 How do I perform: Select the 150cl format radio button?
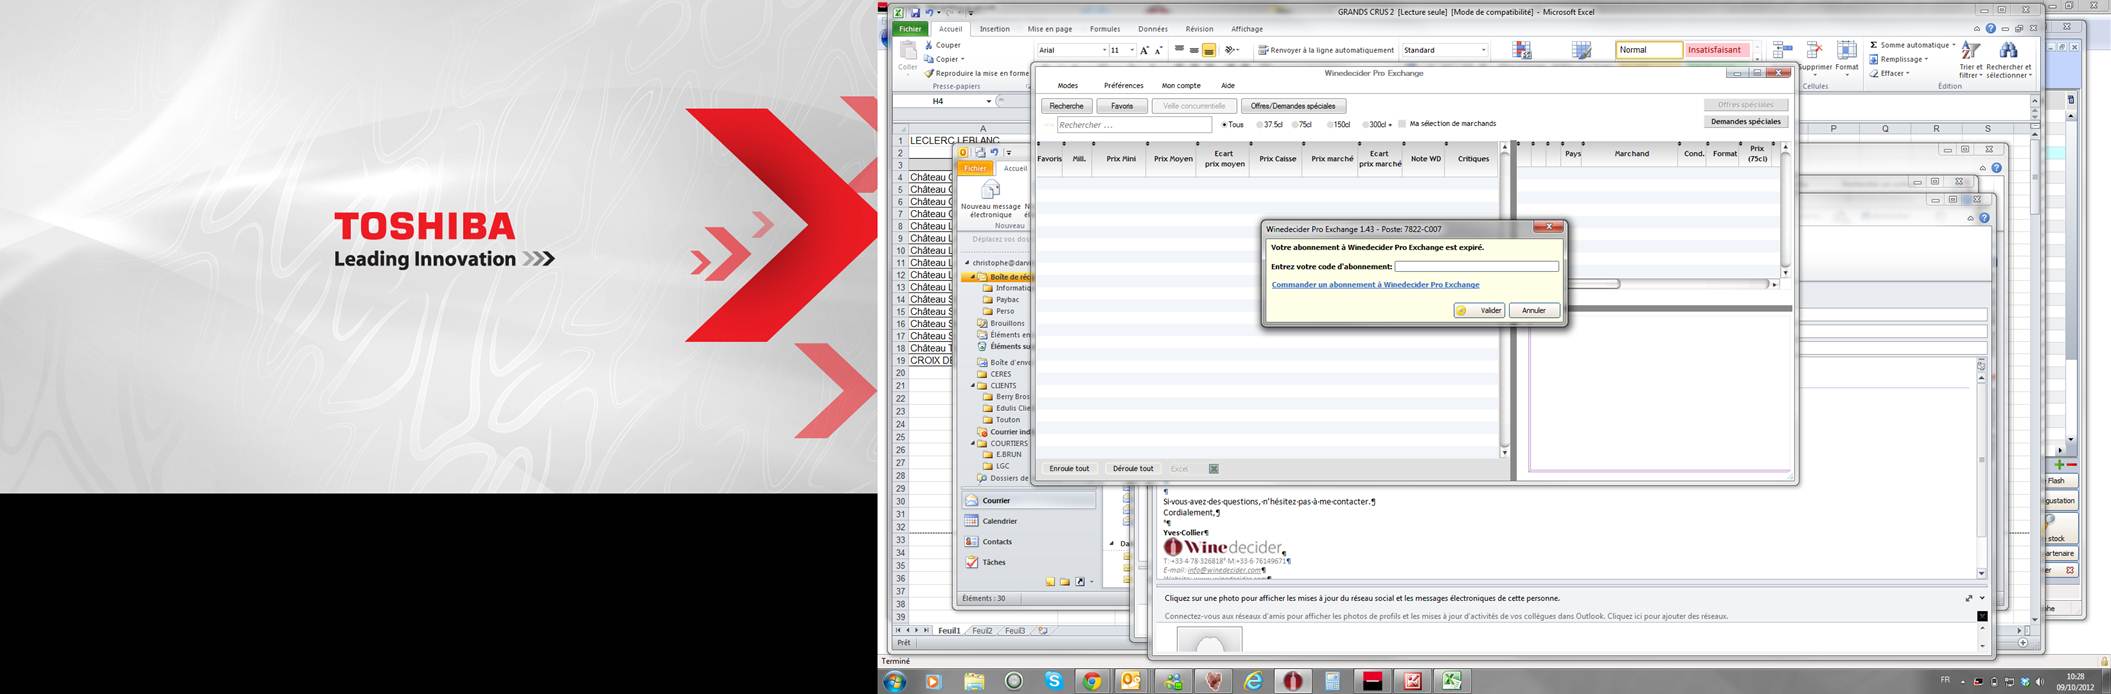pos(1330,125)
